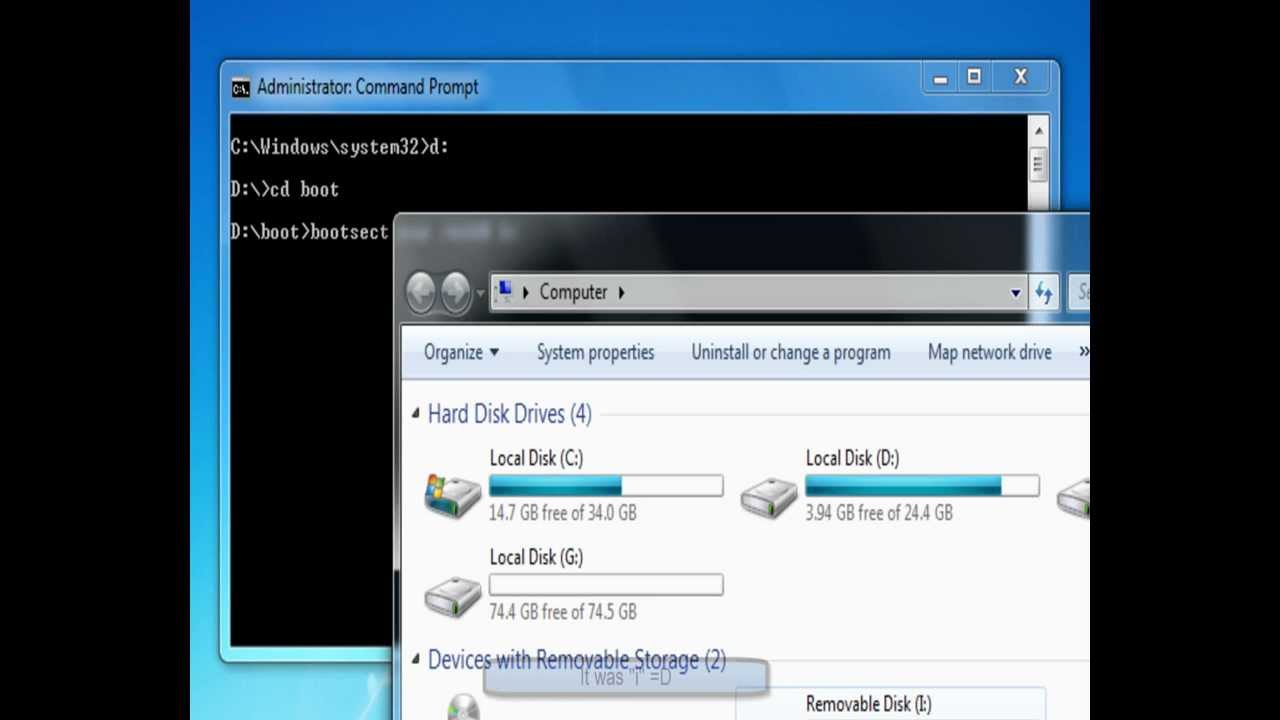Maximize the Command Prompt window
This screenshot has width=1280, height=720.
(x=974, y=78)
